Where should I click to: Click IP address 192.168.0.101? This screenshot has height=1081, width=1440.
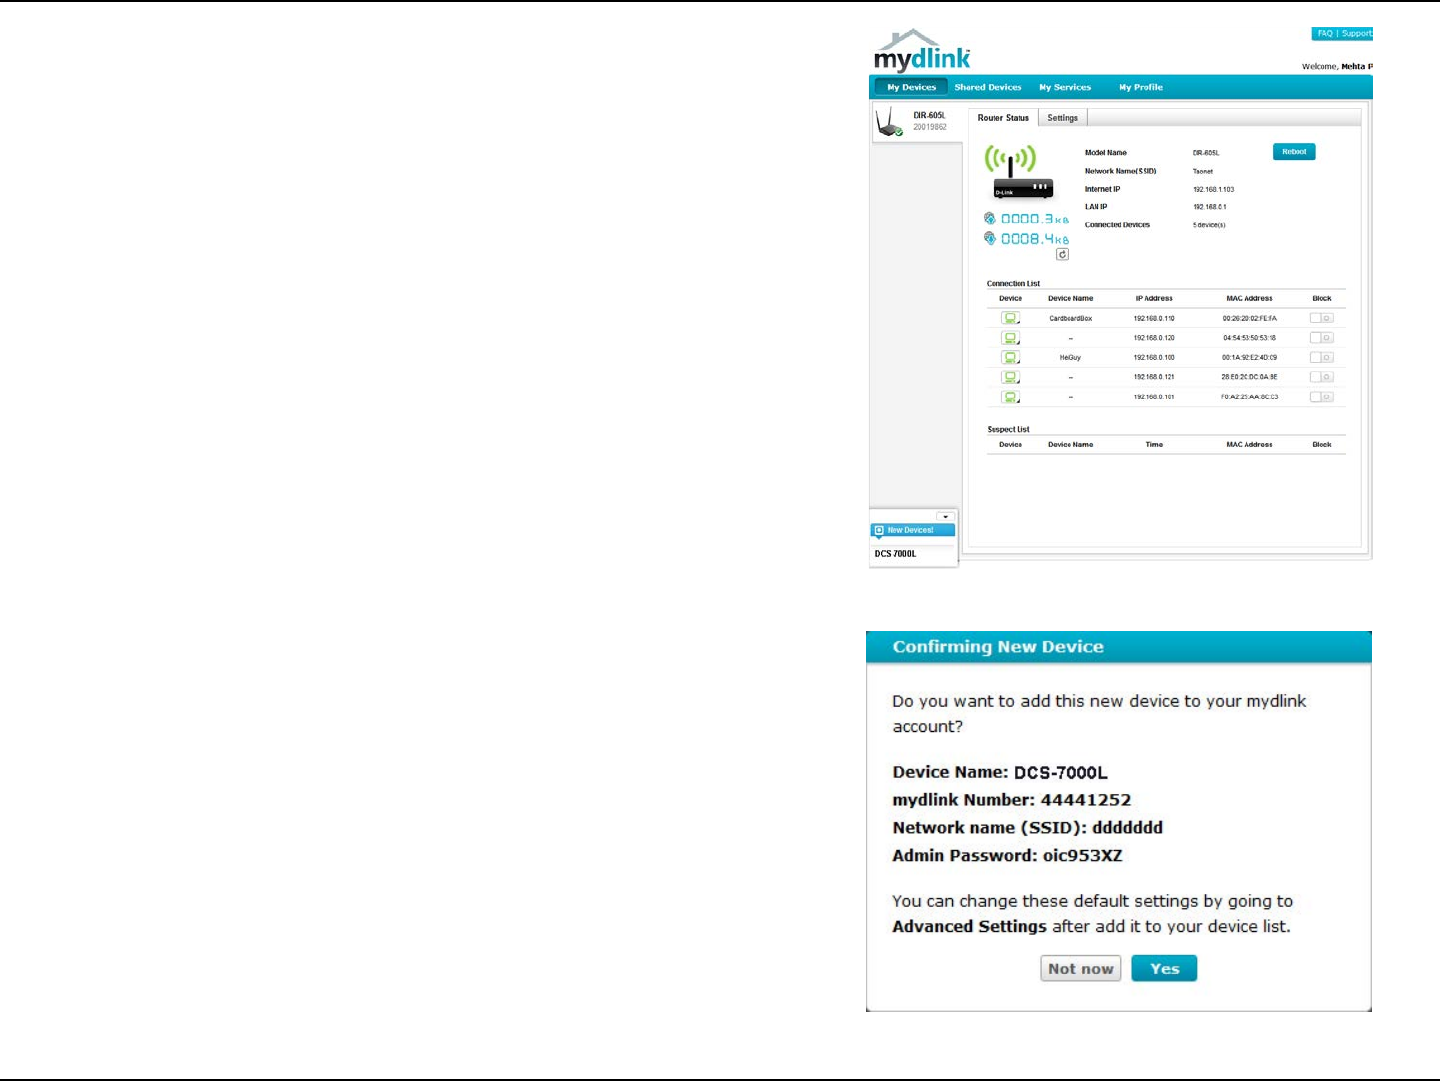[1154, 397]
